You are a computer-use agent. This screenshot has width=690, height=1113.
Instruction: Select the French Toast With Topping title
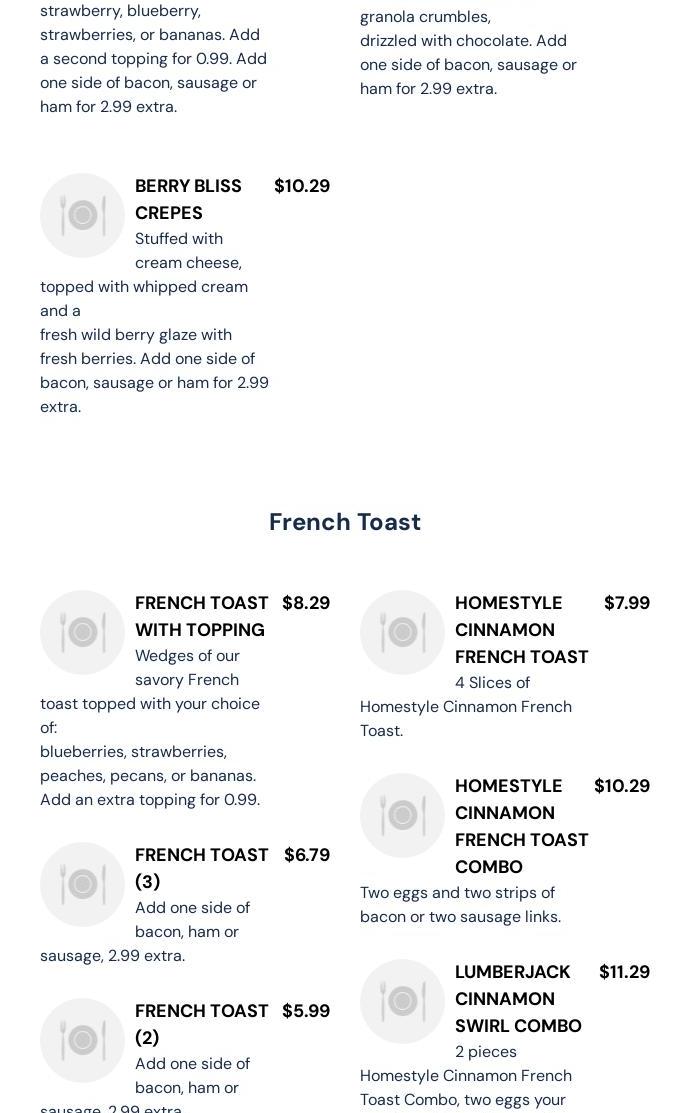tap(201, 616)
